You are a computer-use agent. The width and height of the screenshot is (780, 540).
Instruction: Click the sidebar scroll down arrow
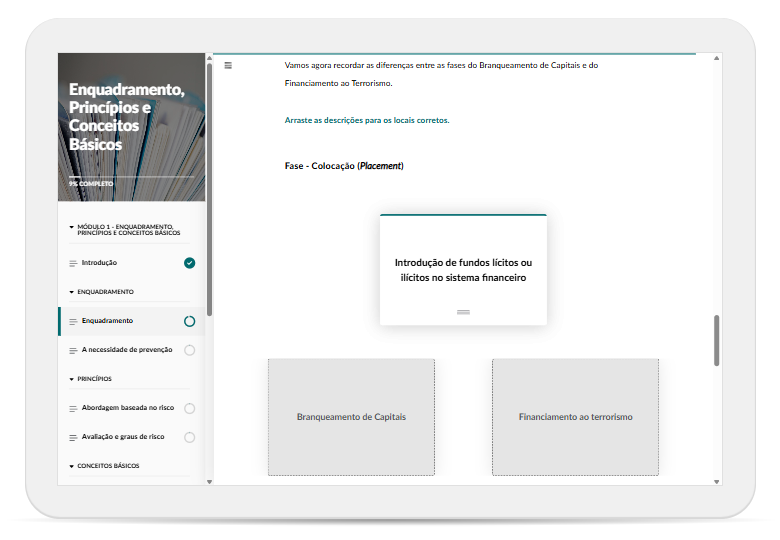(209, 481)
